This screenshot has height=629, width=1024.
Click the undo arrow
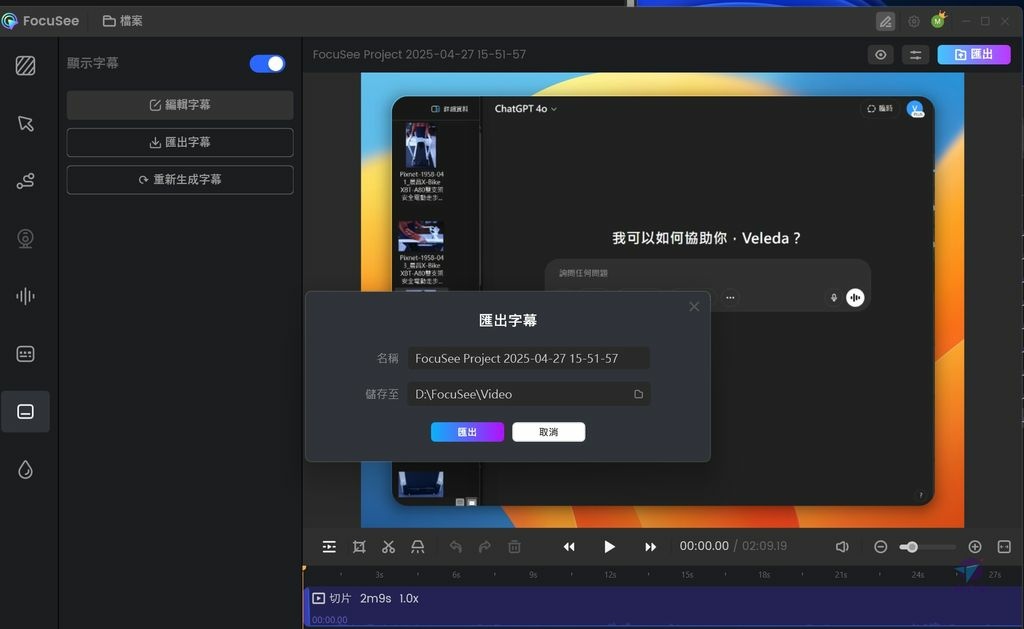(x=455, y=547)
